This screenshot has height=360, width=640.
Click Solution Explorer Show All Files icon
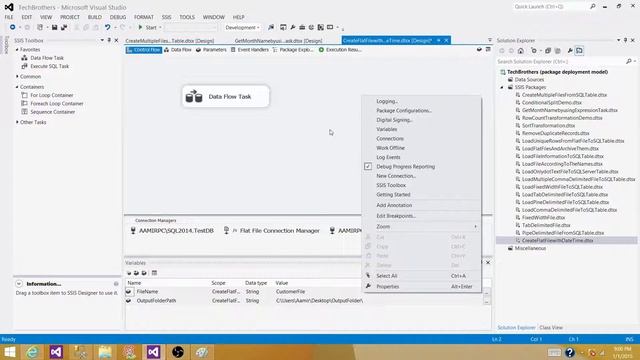[558, 51]
